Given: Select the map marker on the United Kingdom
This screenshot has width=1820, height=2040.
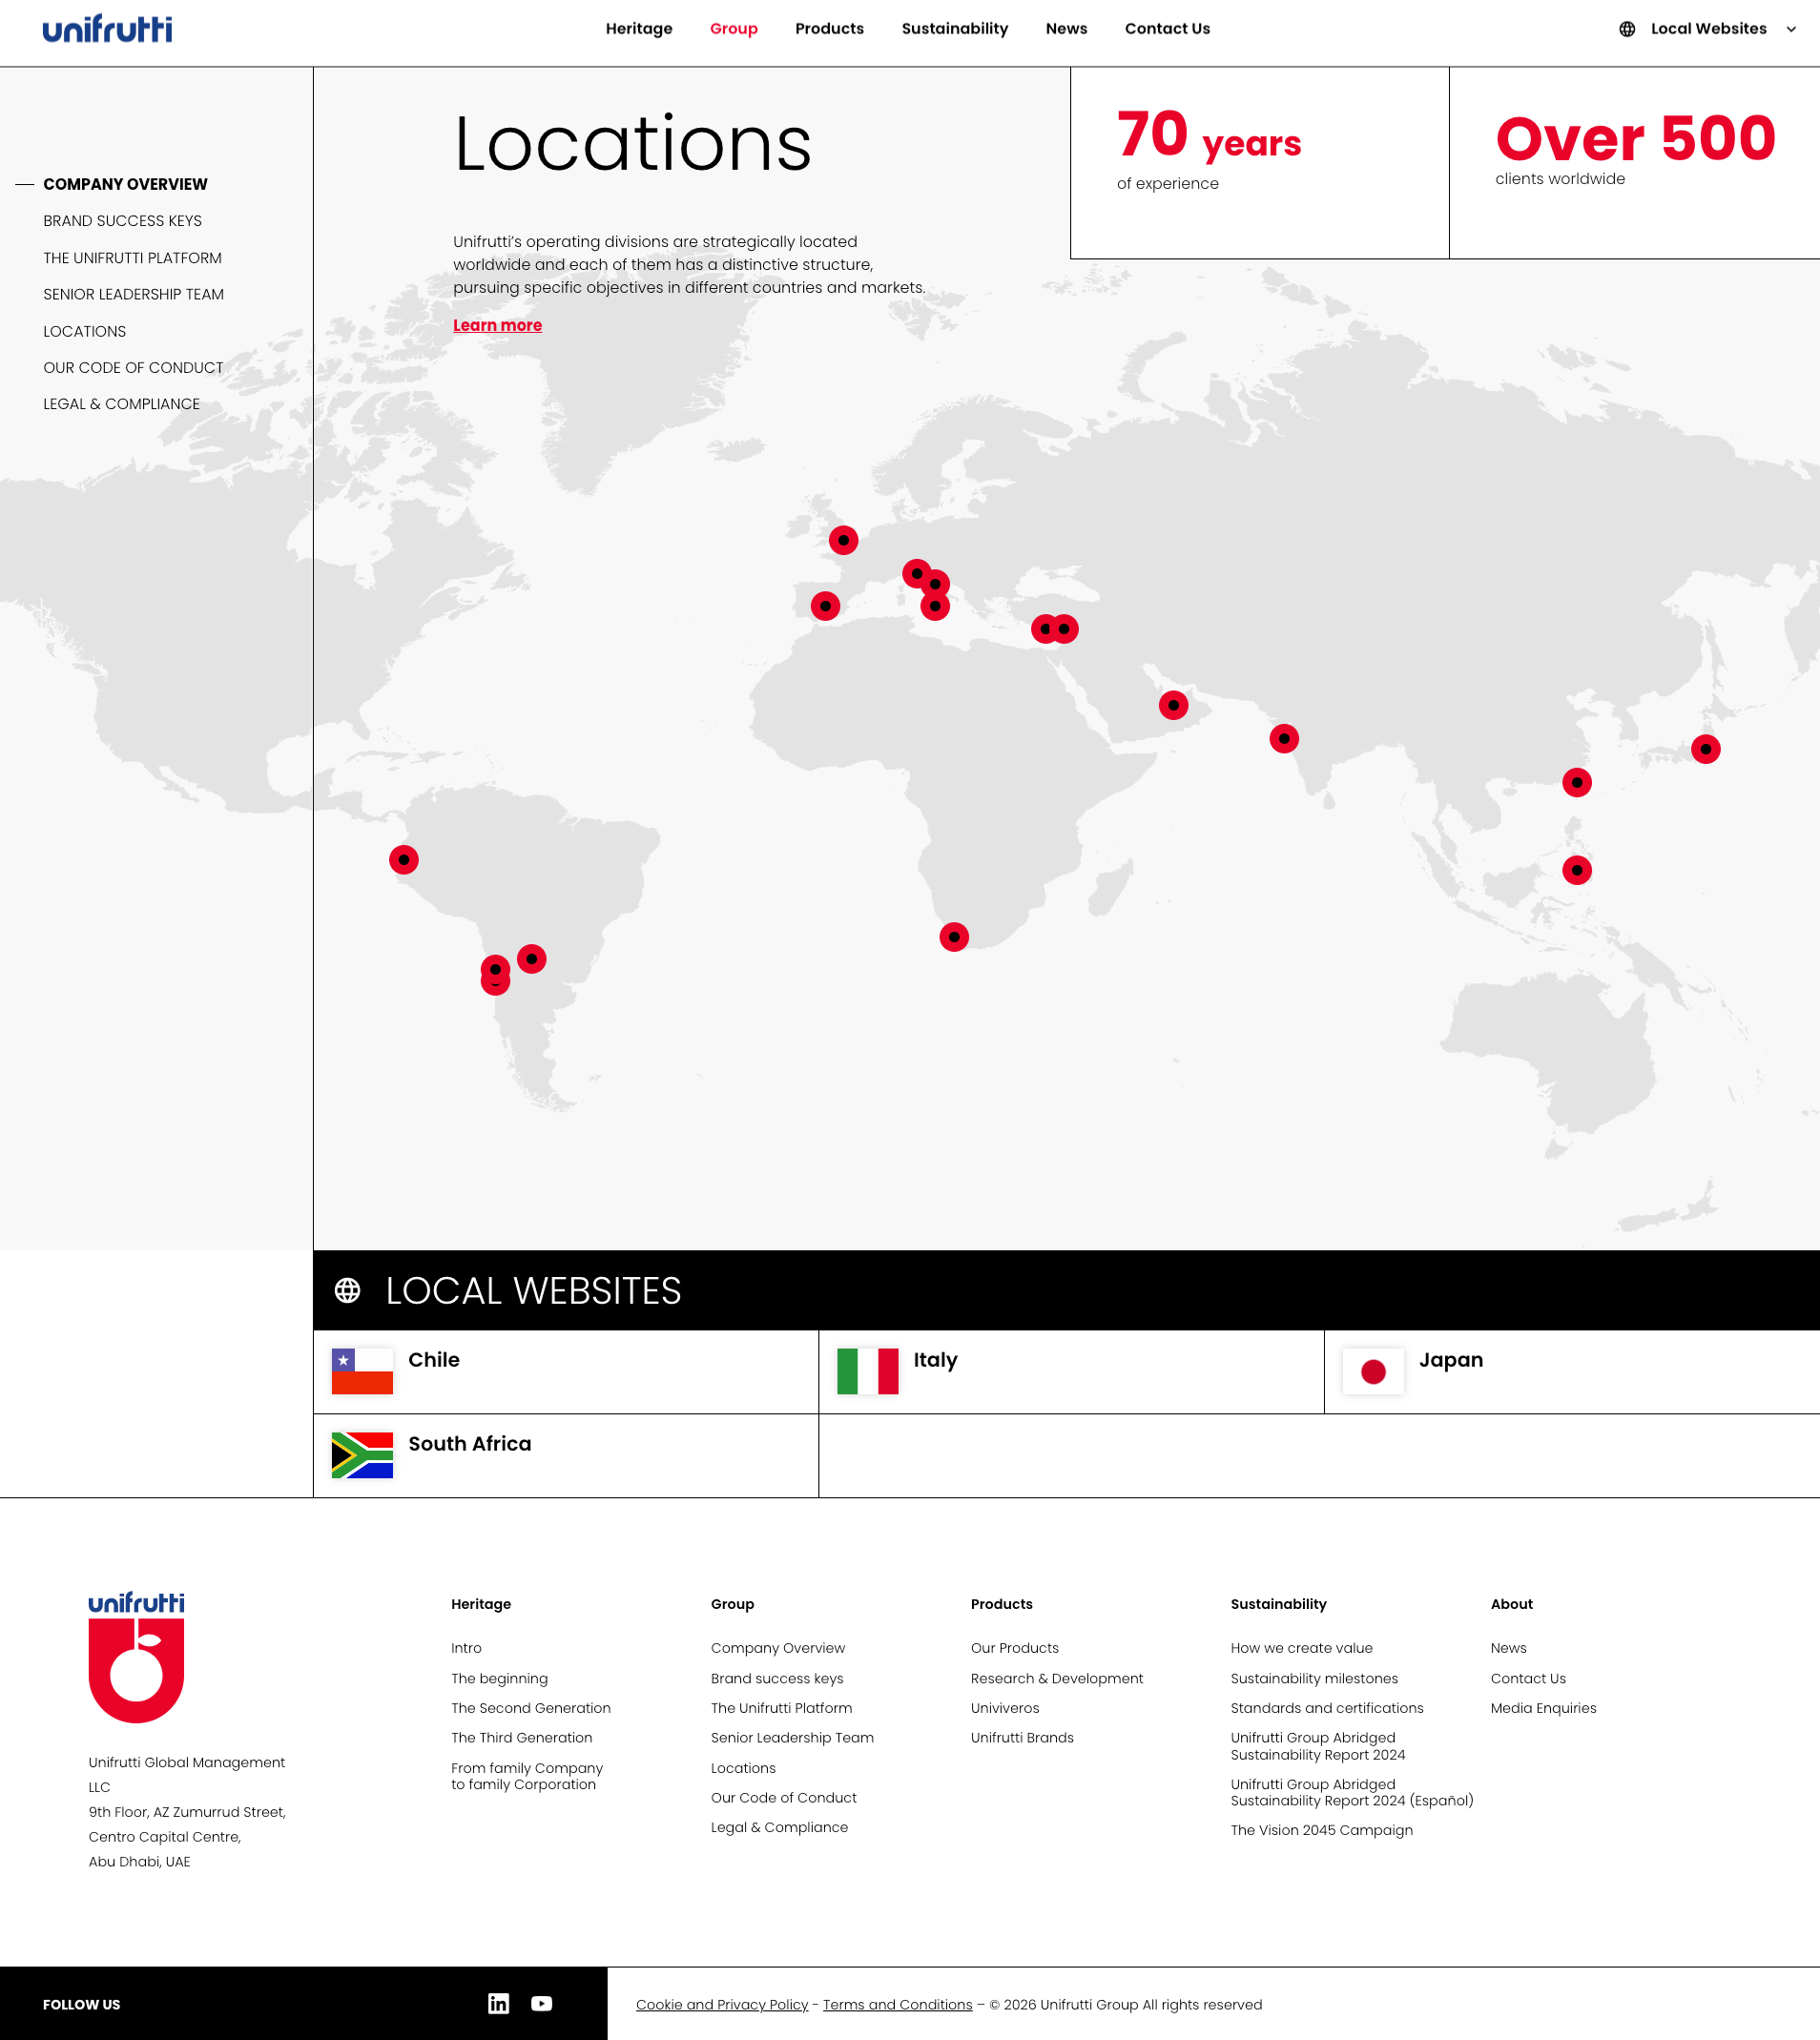Looking at the screenshot, I should click(843, 540).
